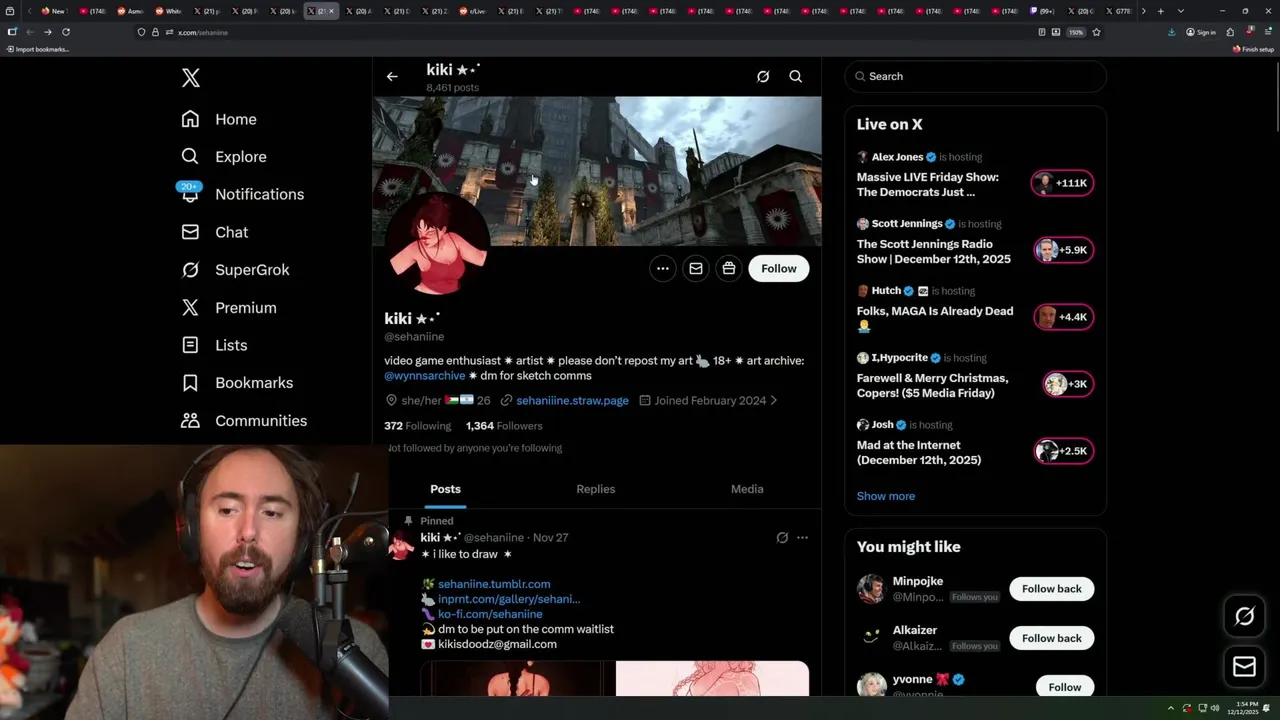
Task: Open the @wynnsarchive mention link
Action: click(x=425, y=376)
